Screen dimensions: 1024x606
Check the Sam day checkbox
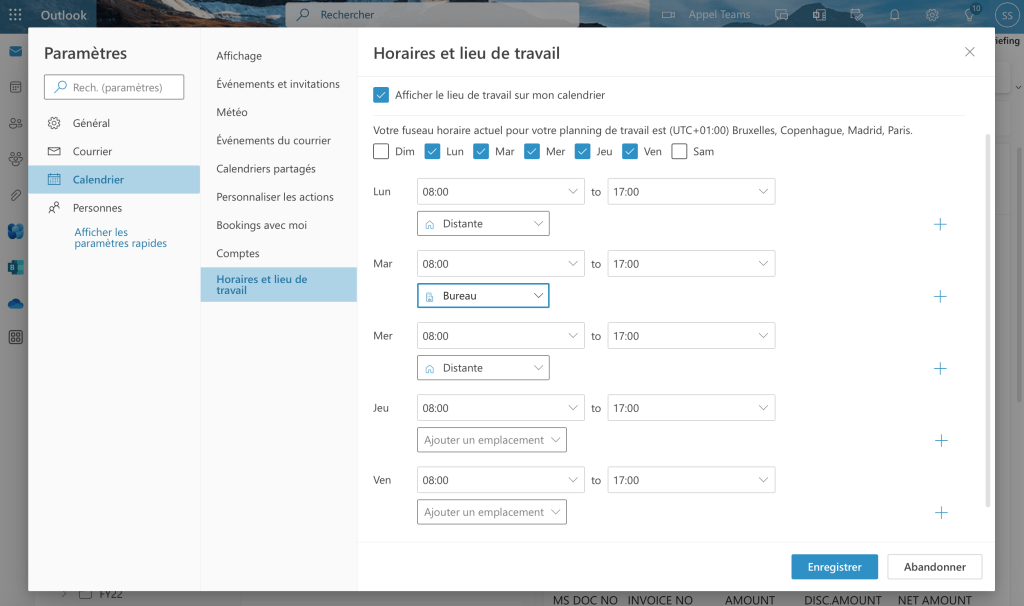coord(680,152)
